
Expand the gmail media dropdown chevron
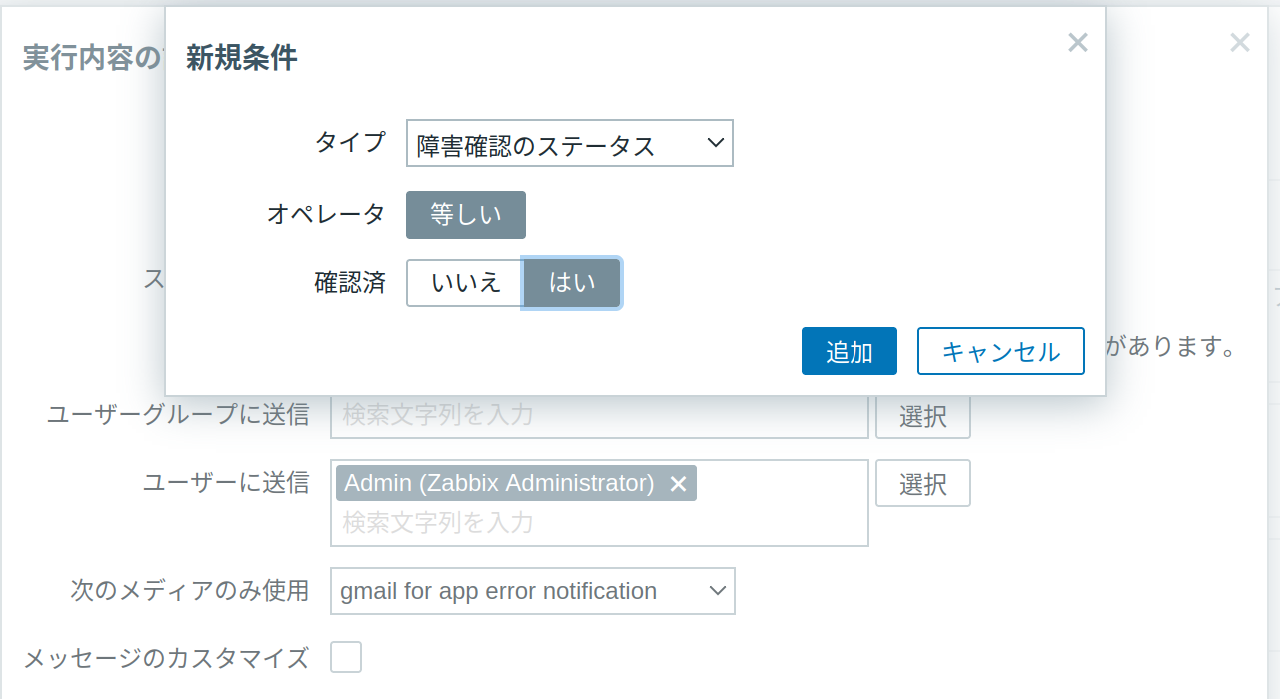(x=716, y=591)
